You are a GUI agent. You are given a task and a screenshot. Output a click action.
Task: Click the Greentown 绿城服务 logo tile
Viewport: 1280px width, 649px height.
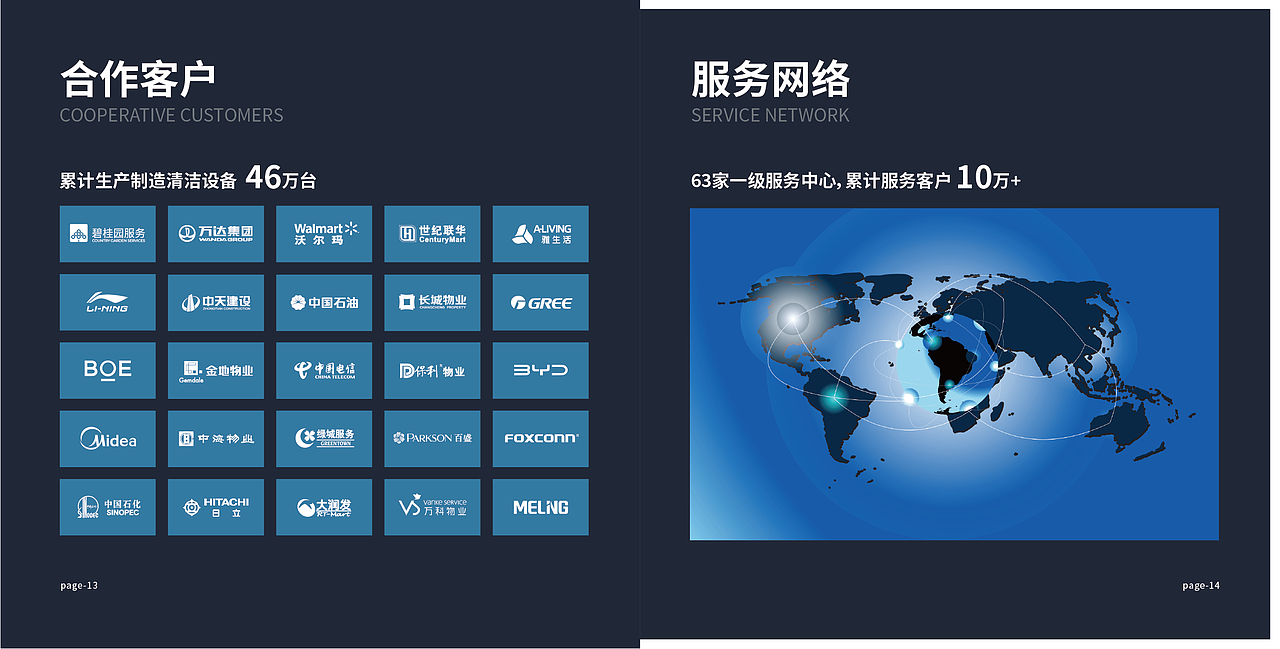click(x=324, y=438)
